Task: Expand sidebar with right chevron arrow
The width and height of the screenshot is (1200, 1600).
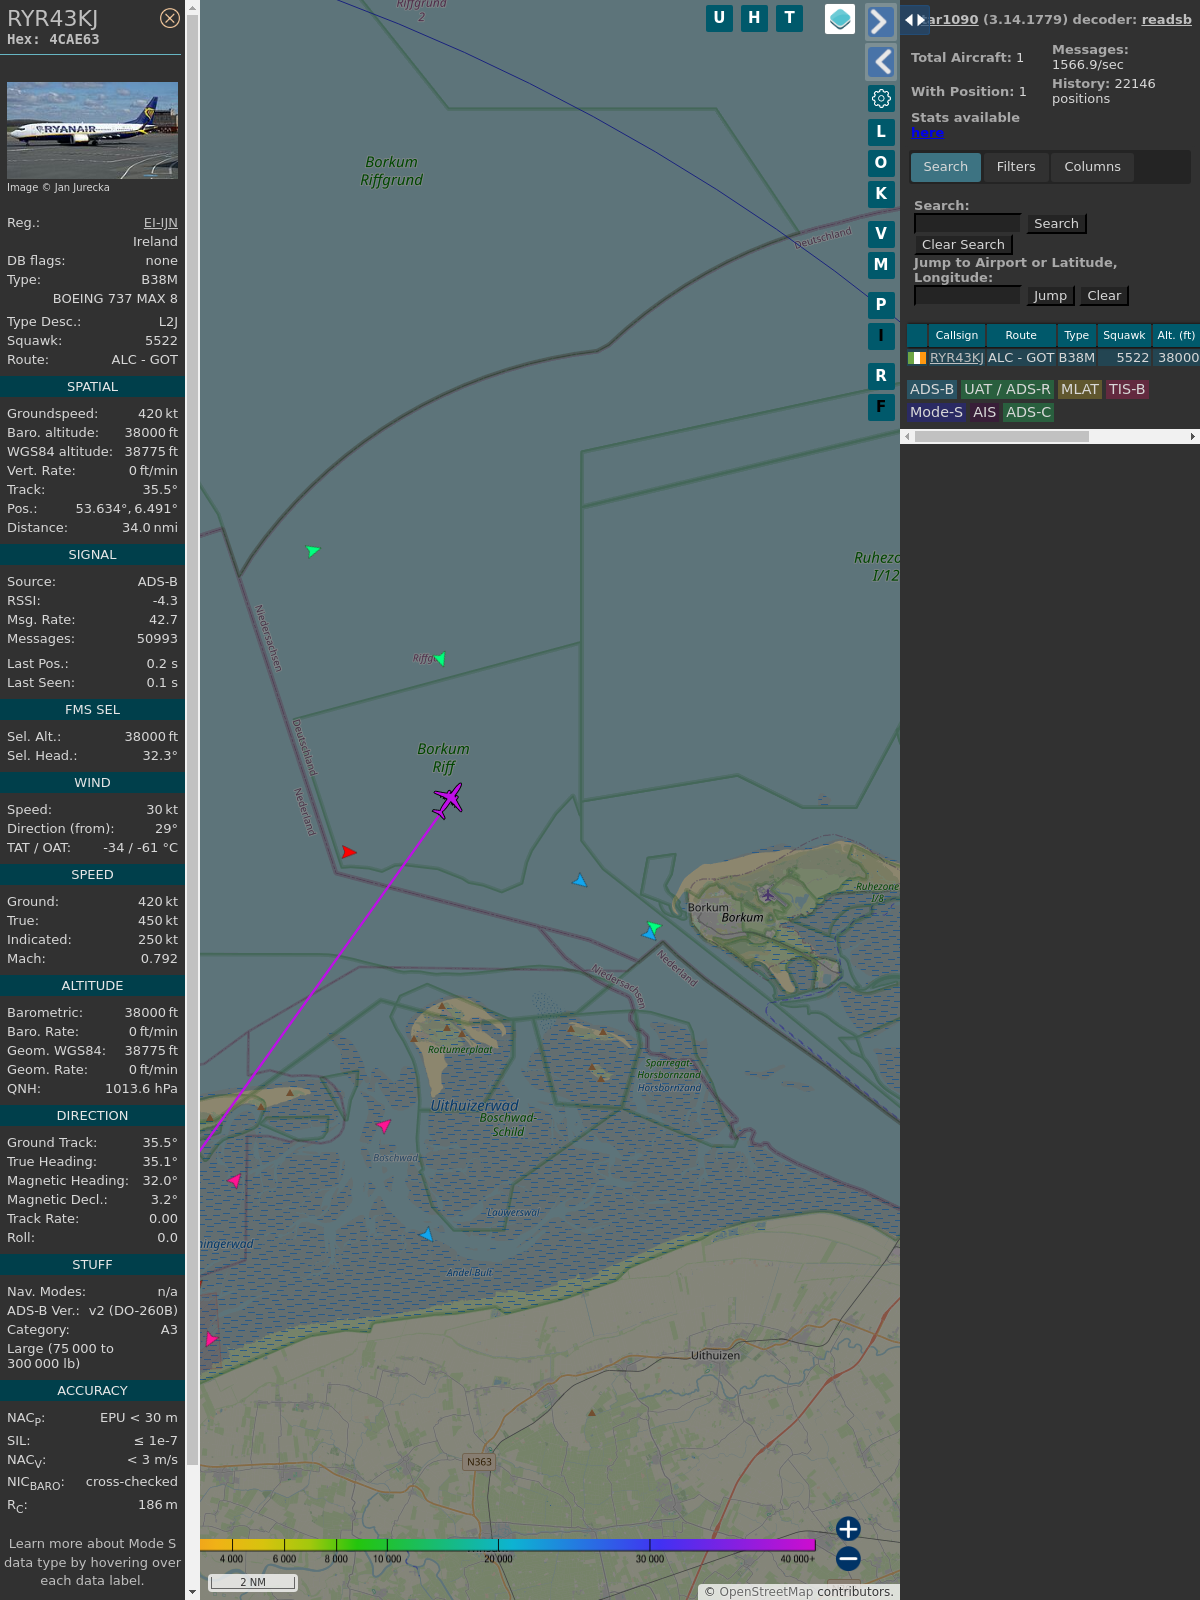Action: click(x=880, y=22)
